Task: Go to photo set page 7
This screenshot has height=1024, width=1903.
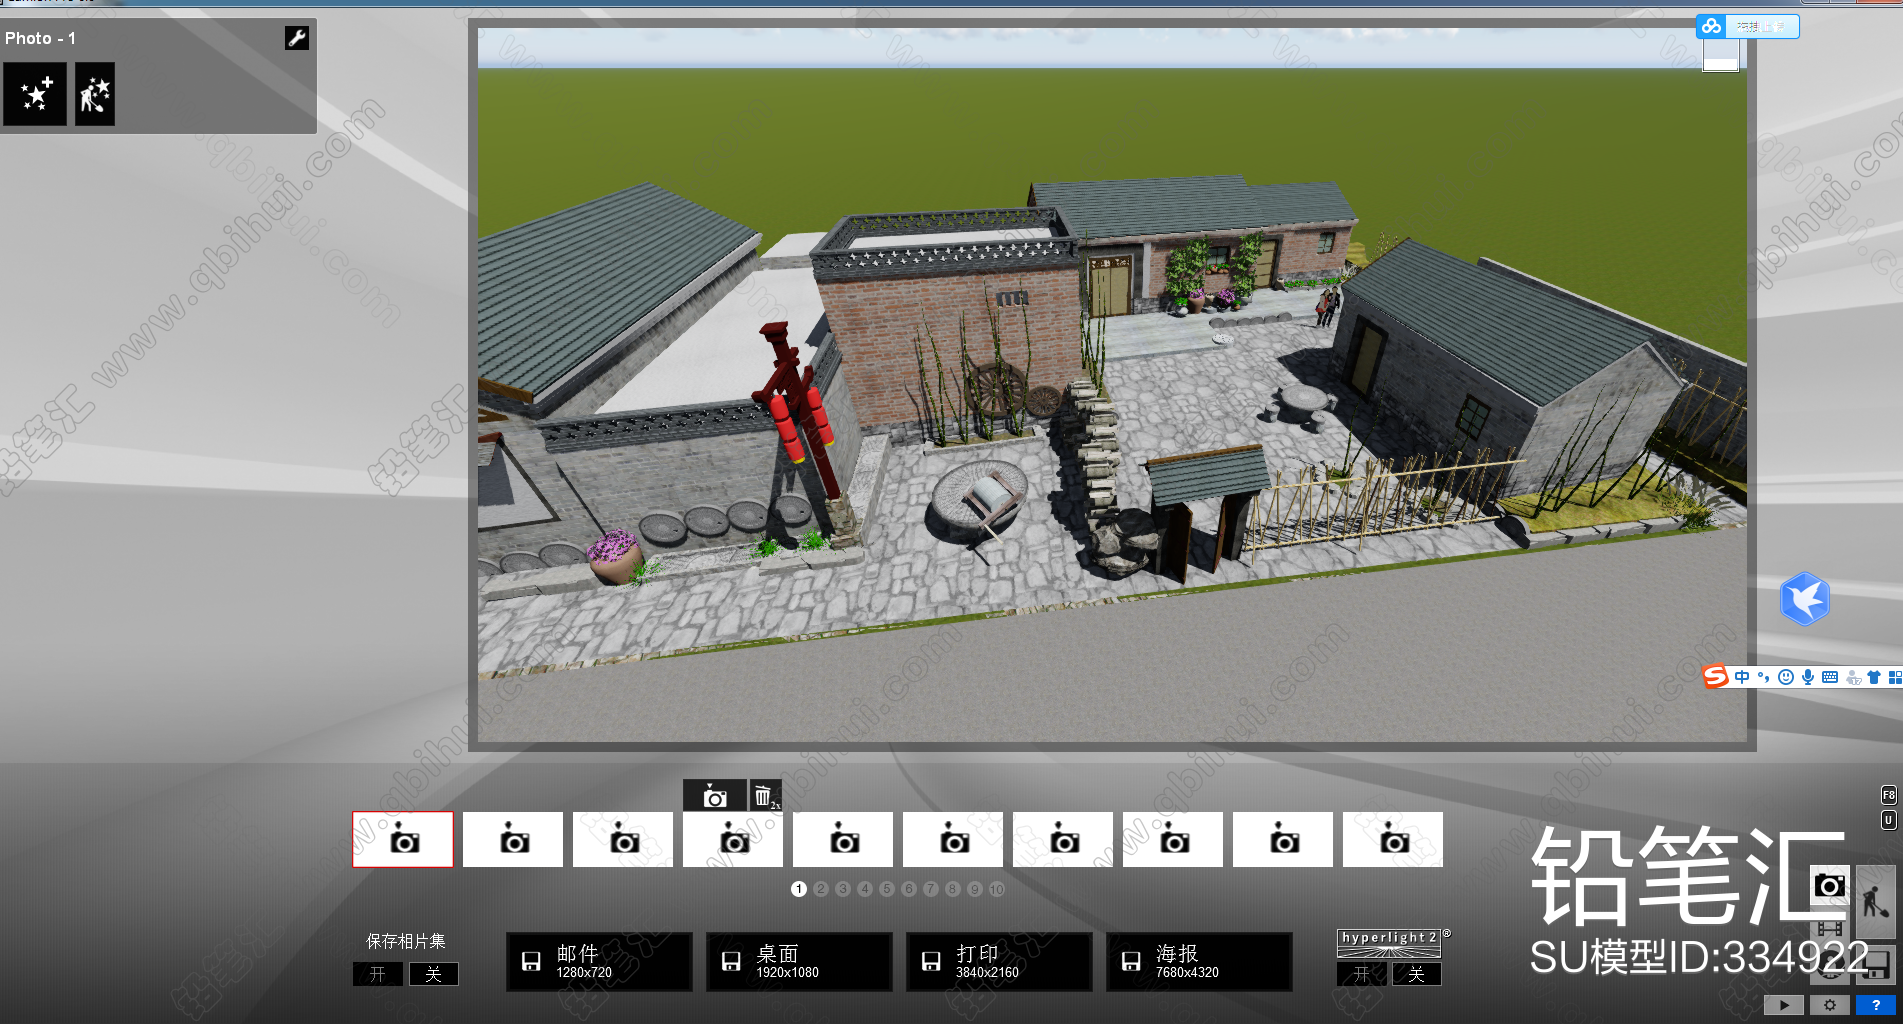Action: pyautogui.click(x=931, y=889)
